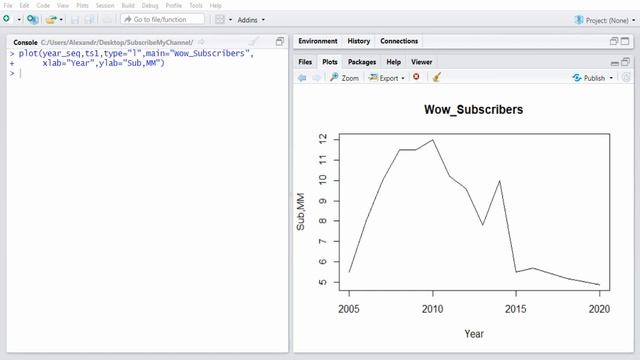Maximize the Plots pane
This screenshot has width=640, height=360.
(625, 62)
